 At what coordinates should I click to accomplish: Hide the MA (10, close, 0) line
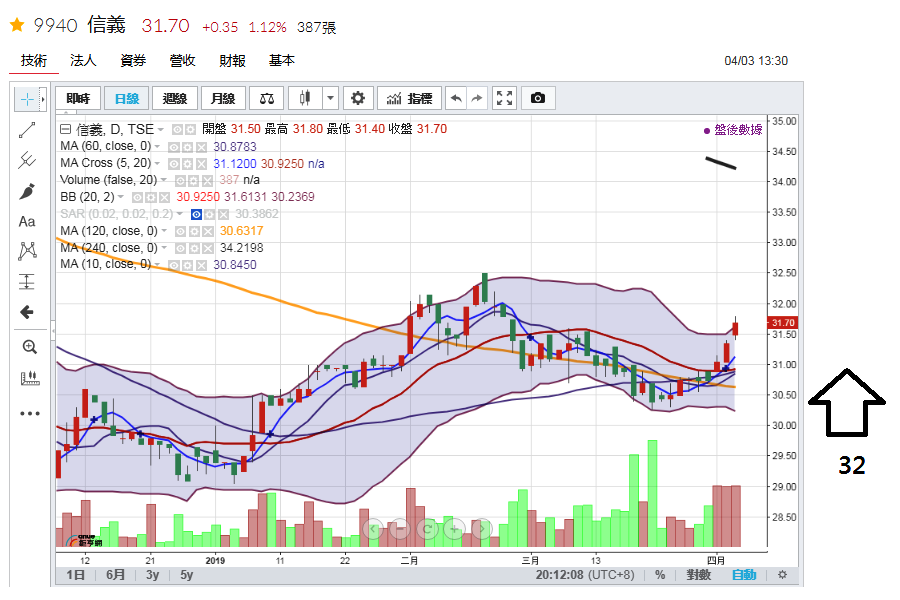click(x=174, y=265)
